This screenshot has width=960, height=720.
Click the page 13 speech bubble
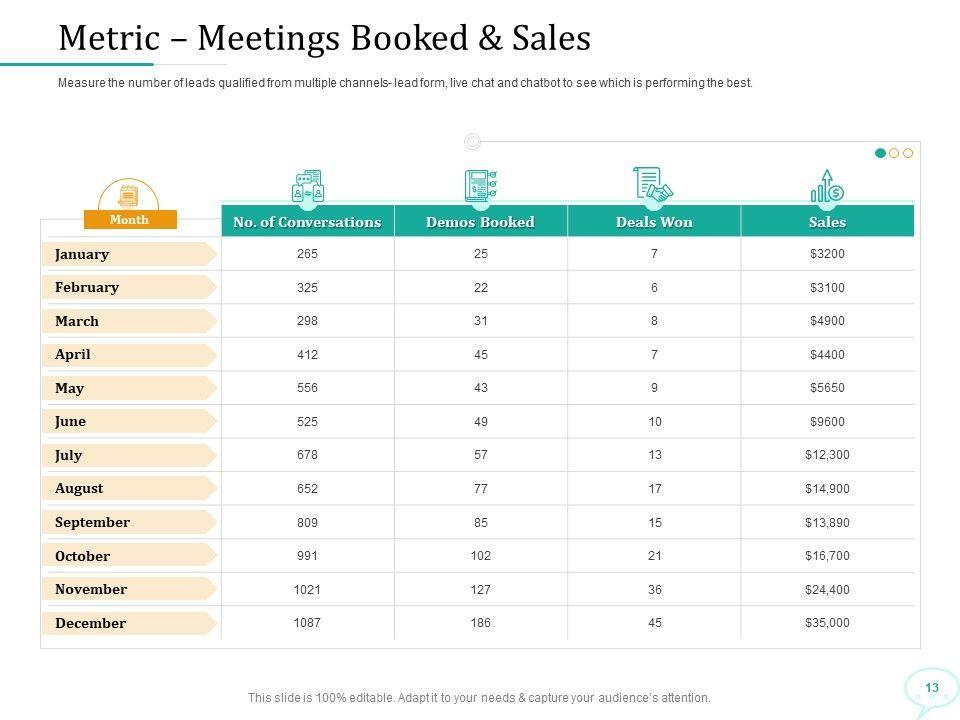(931, 688)
